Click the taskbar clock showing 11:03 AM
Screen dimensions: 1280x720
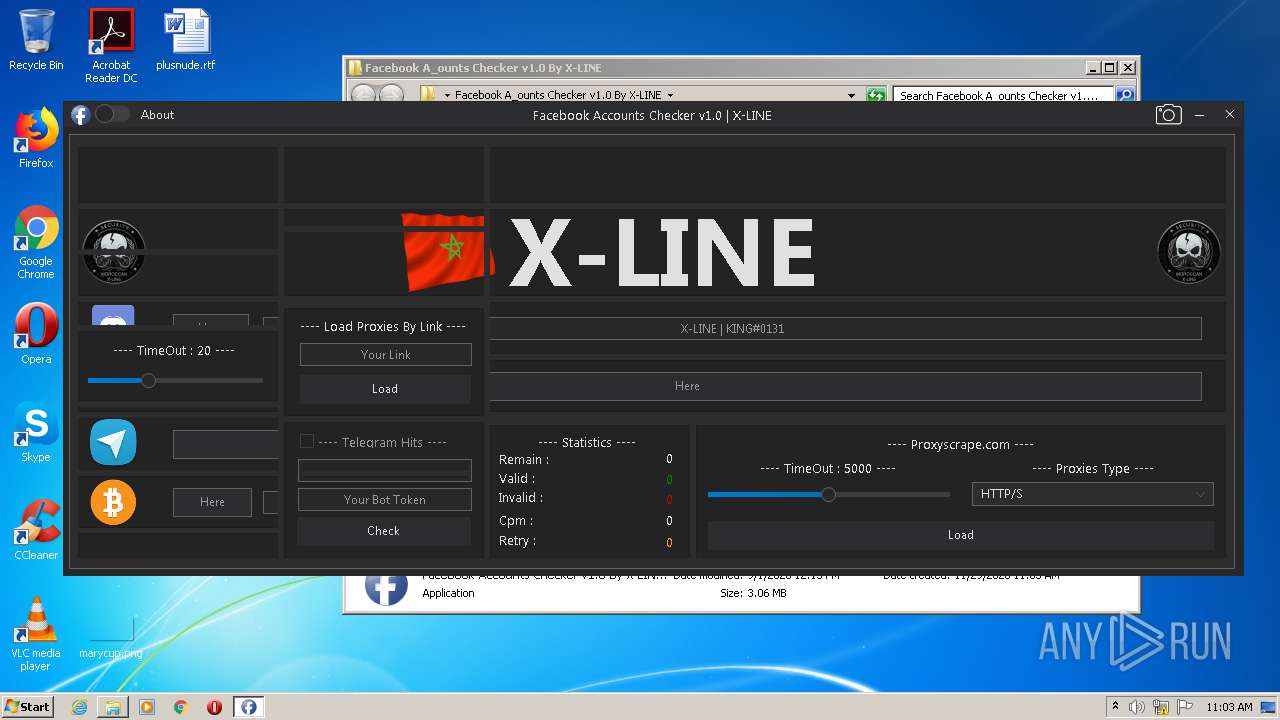[x=1229, y=707]
